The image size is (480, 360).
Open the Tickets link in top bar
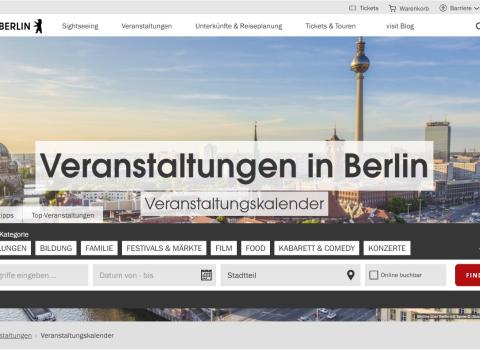pyautogui.click(x=364, y=8)
